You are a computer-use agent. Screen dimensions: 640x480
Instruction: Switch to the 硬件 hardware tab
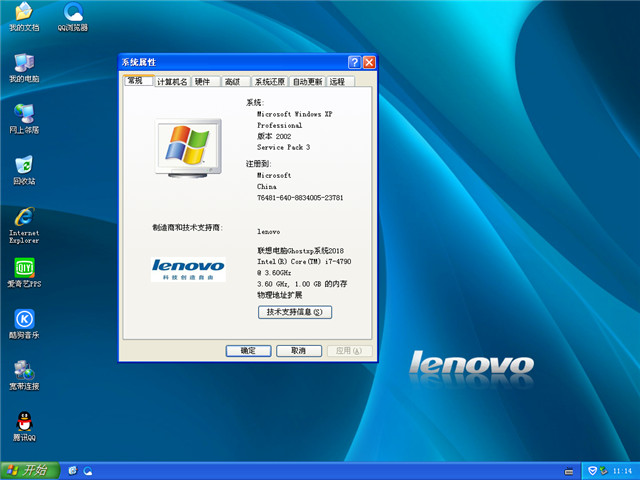pyautogui.click(x=203, y=81)
